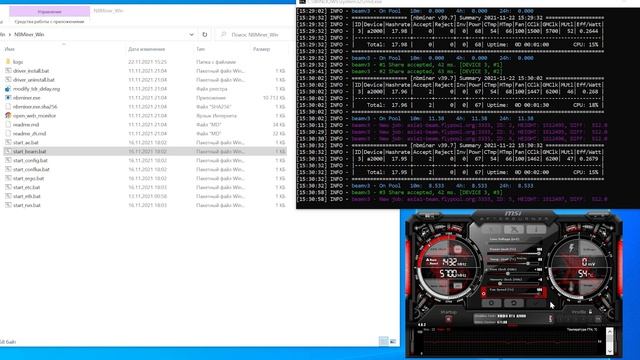The height and width of the screenshot is (360, 640).
Task: Sort files by the Размер column header
Action: point(261,49)
